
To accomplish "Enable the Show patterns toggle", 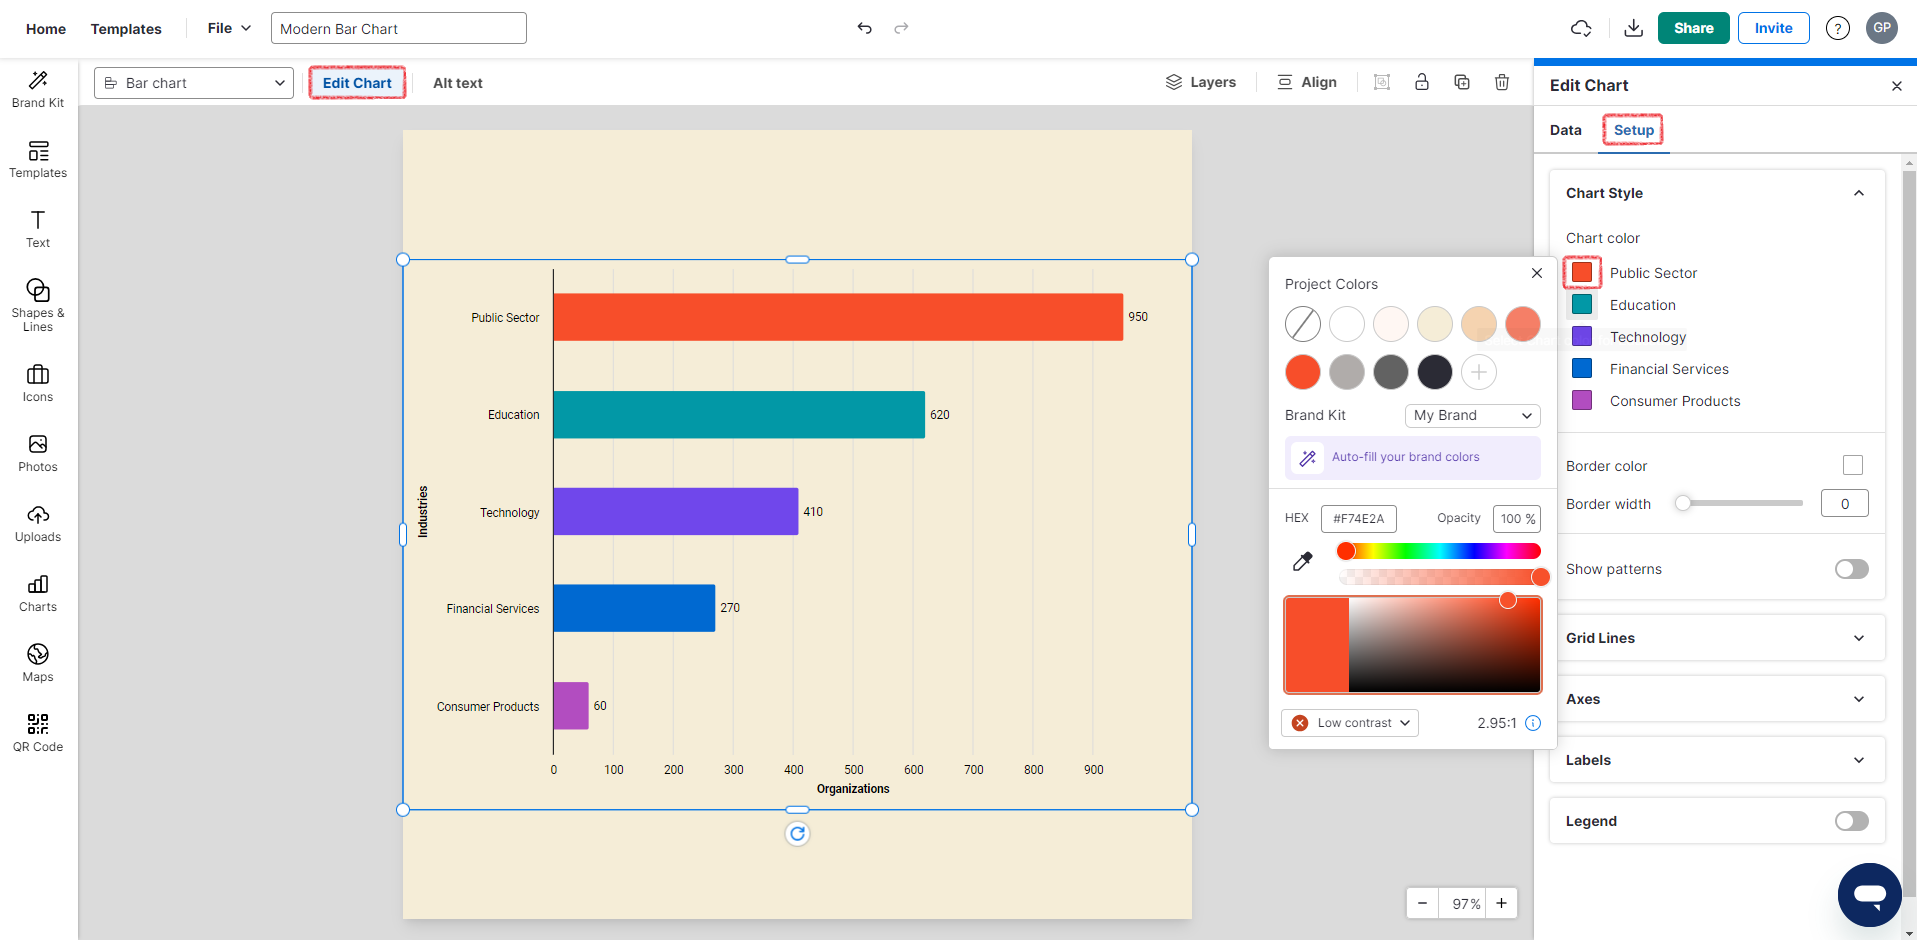I will click(x=1850, y=569).
